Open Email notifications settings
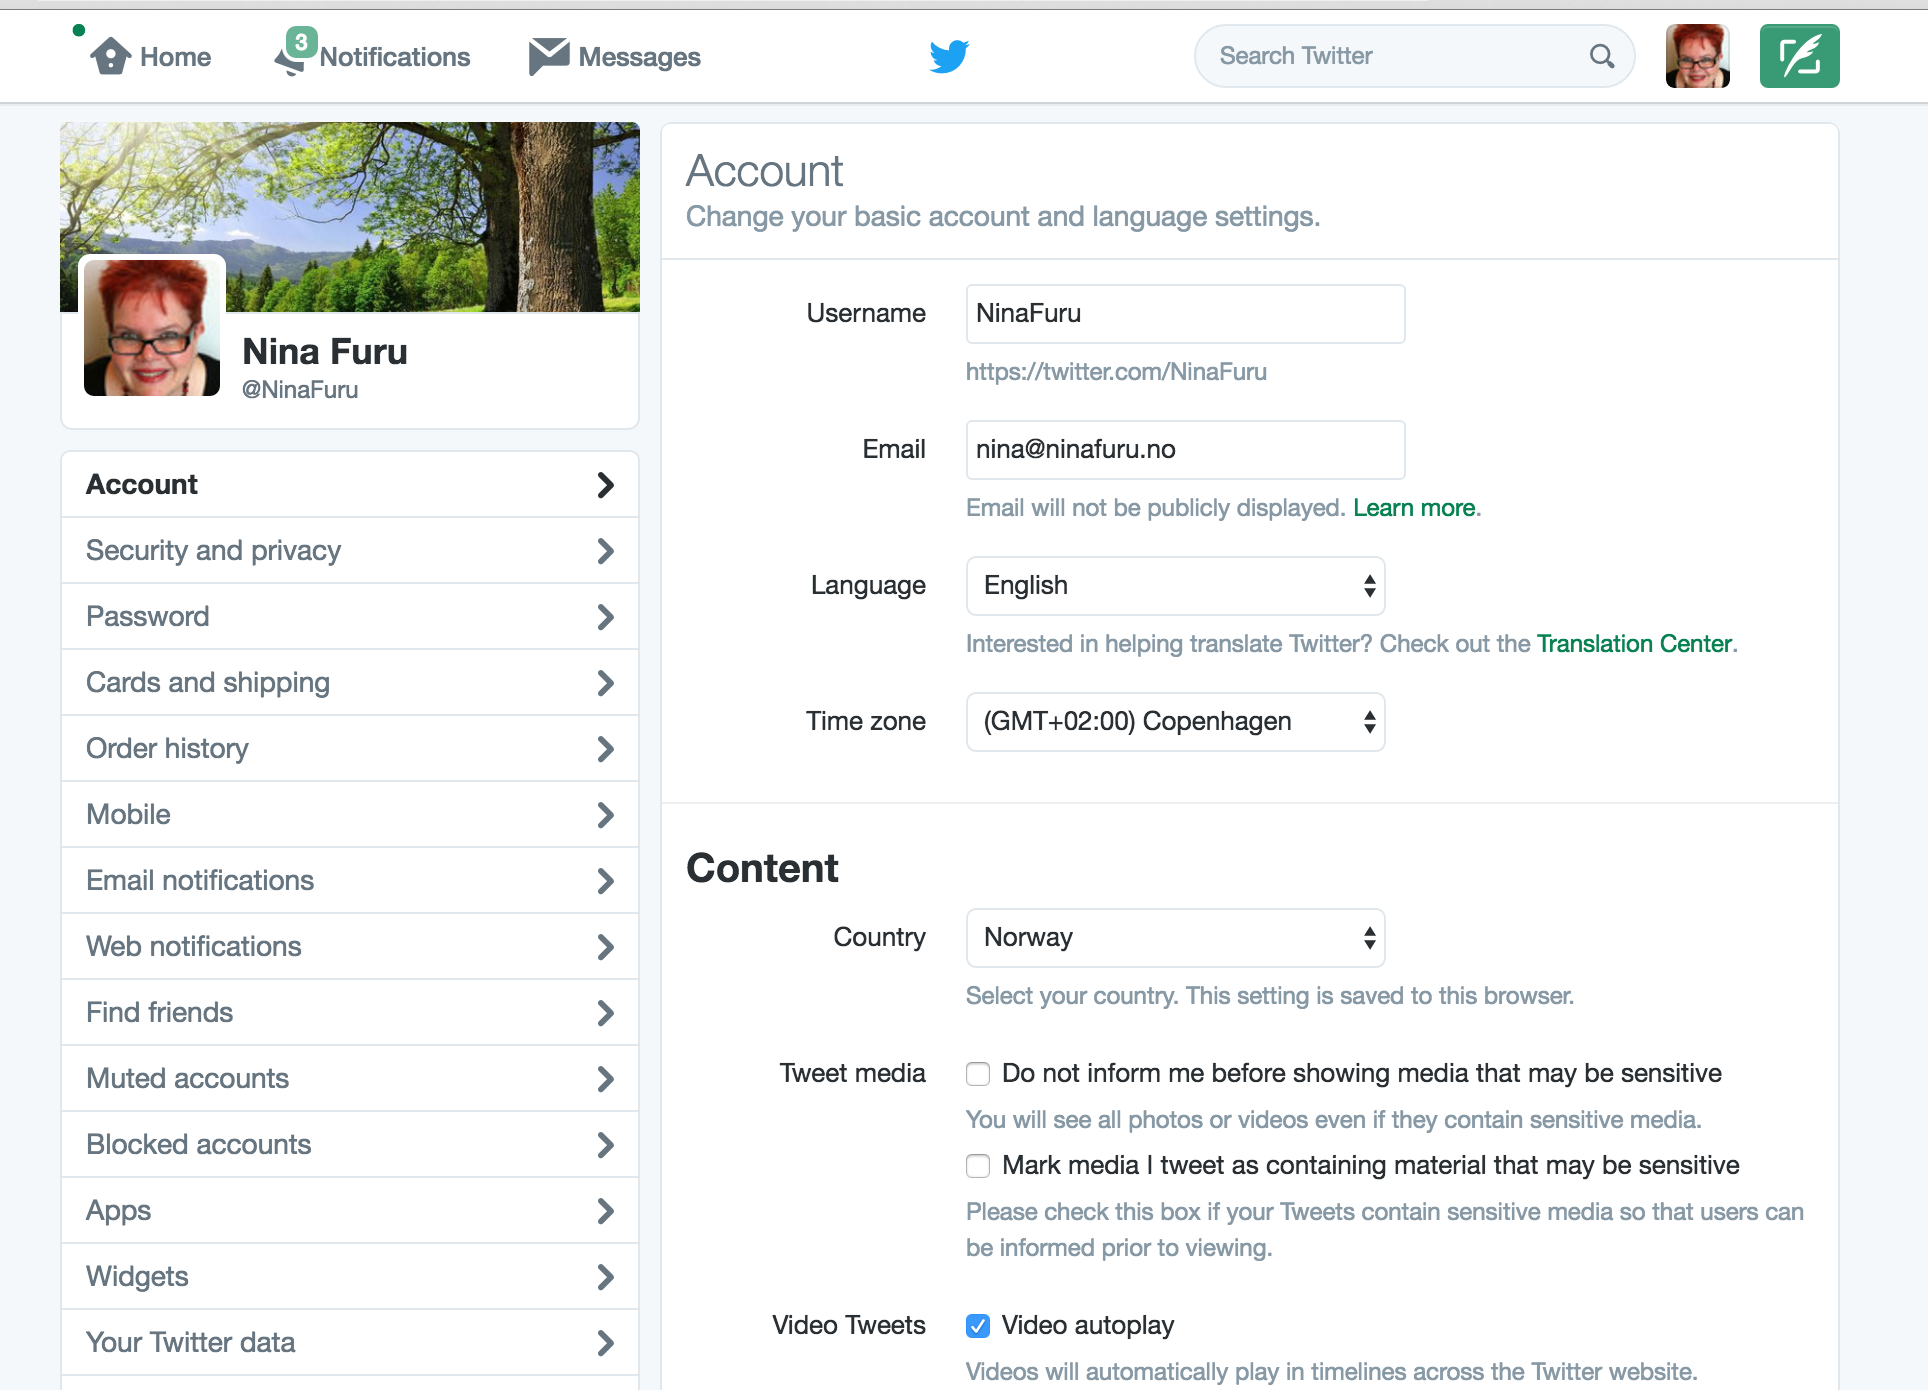The image size is (1928, 1390). click(350, 880)
